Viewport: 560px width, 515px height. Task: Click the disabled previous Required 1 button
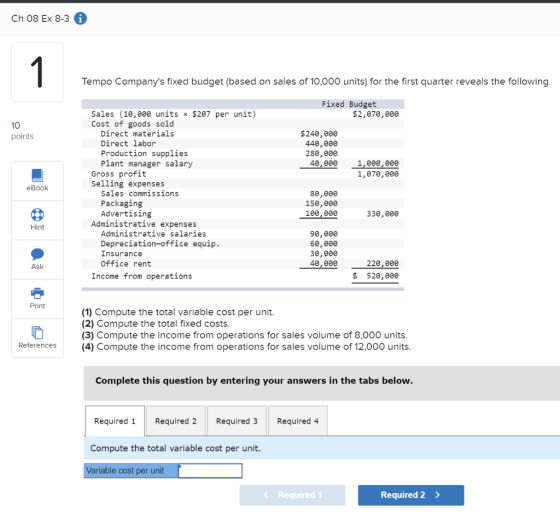pos(292,495)
